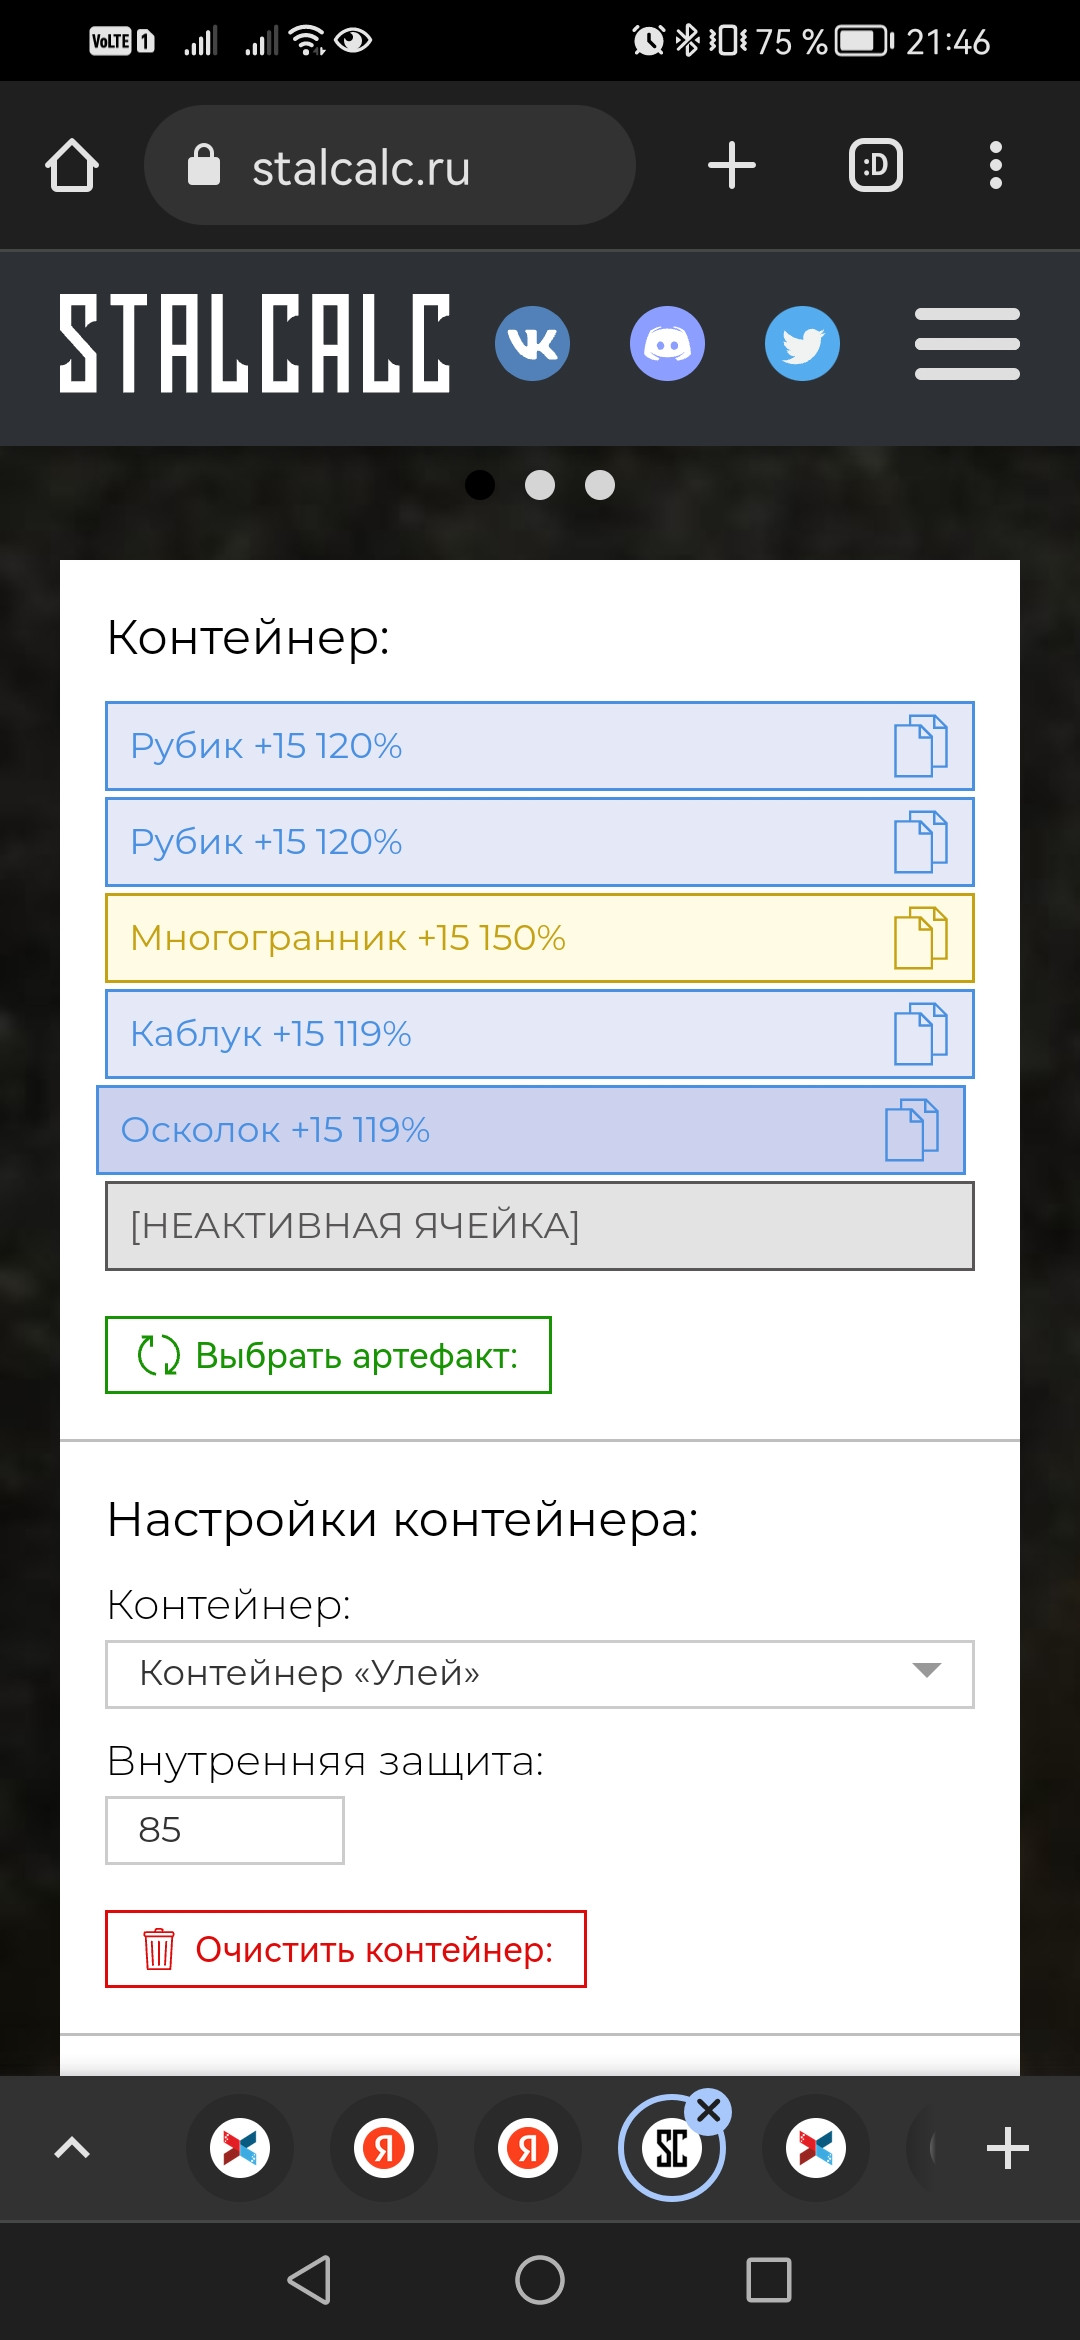Click the Очистить контейнер button
The width and height of the screenshot is (1080, 2340).
346,1949
